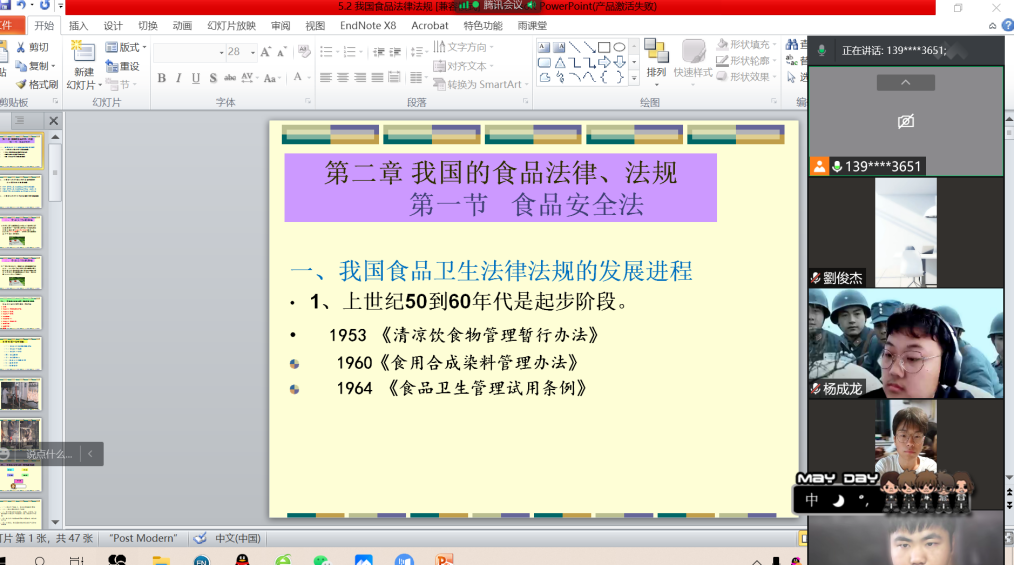Select the oval shape in shapes gallery
The width and height of the screenshot is (1014, 565).
[x=620, y=47]
